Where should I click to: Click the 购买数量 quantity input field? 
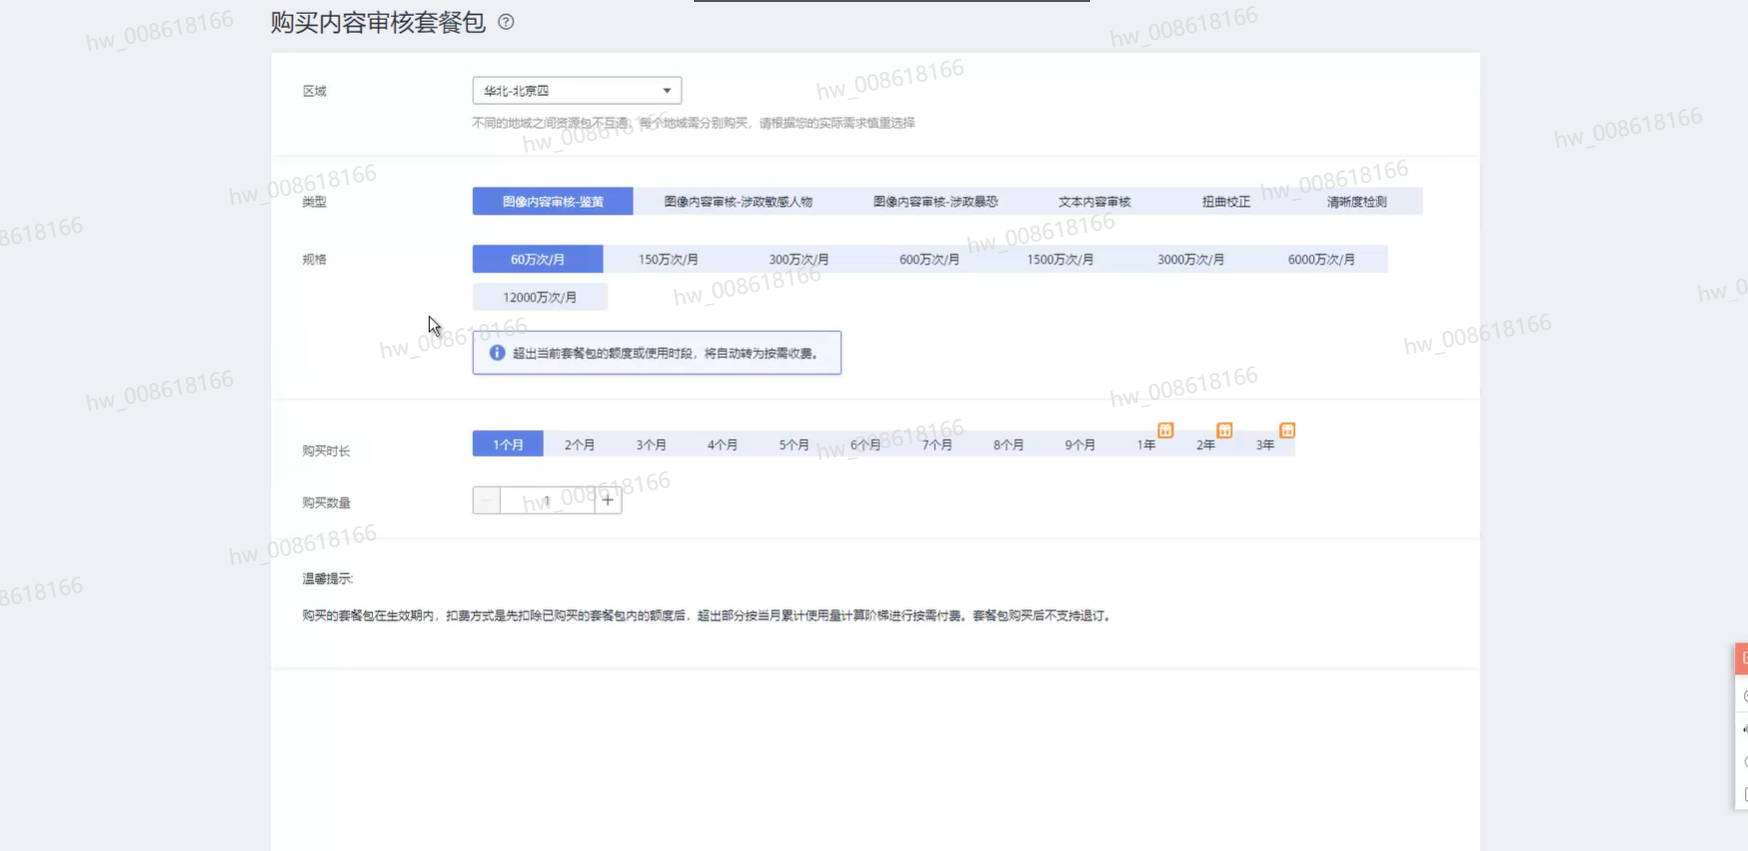click(x=547, y=500)
